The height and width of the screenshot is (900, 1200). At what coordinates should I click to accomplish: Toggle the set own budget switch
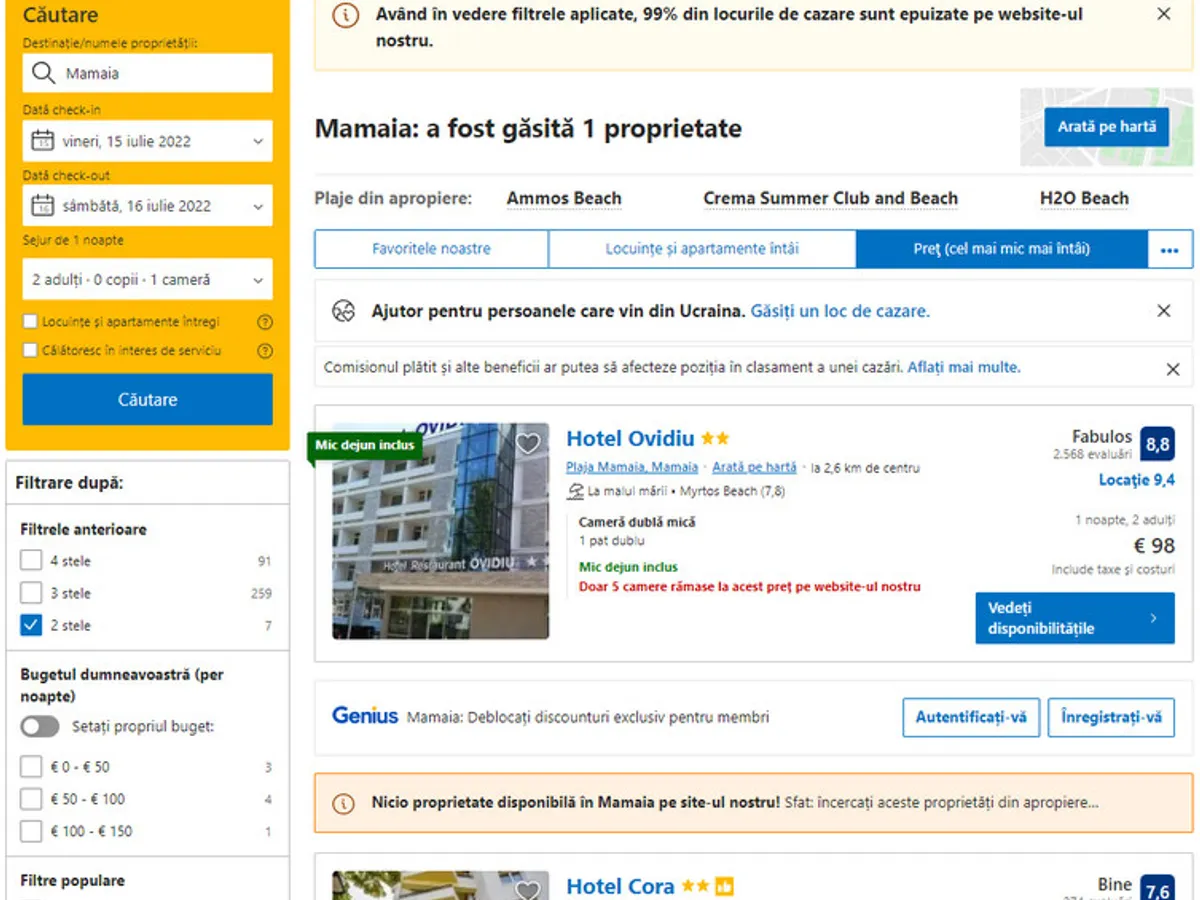[x=40, y=727]
